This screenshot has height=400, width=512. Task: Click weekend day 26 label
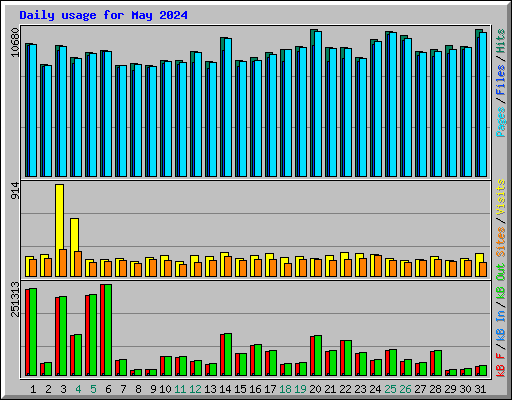point(405,389)
